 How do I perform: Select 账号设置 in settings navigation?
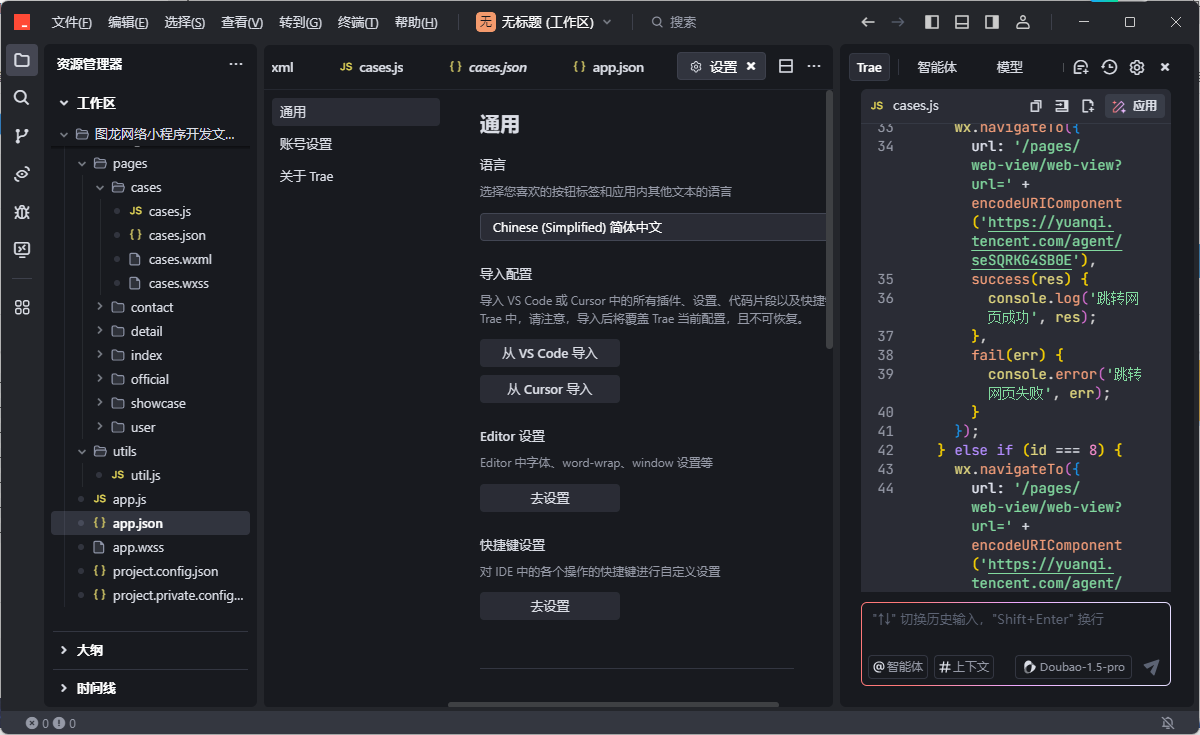click(356, 144)
